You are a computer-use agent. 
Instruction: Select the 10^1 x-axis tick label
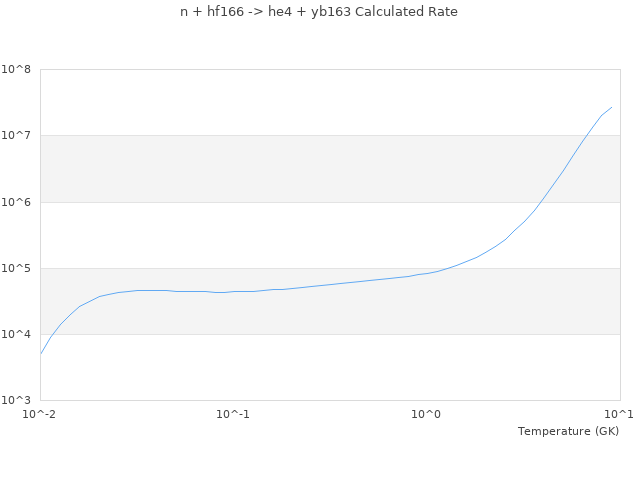tap(618, 414)
